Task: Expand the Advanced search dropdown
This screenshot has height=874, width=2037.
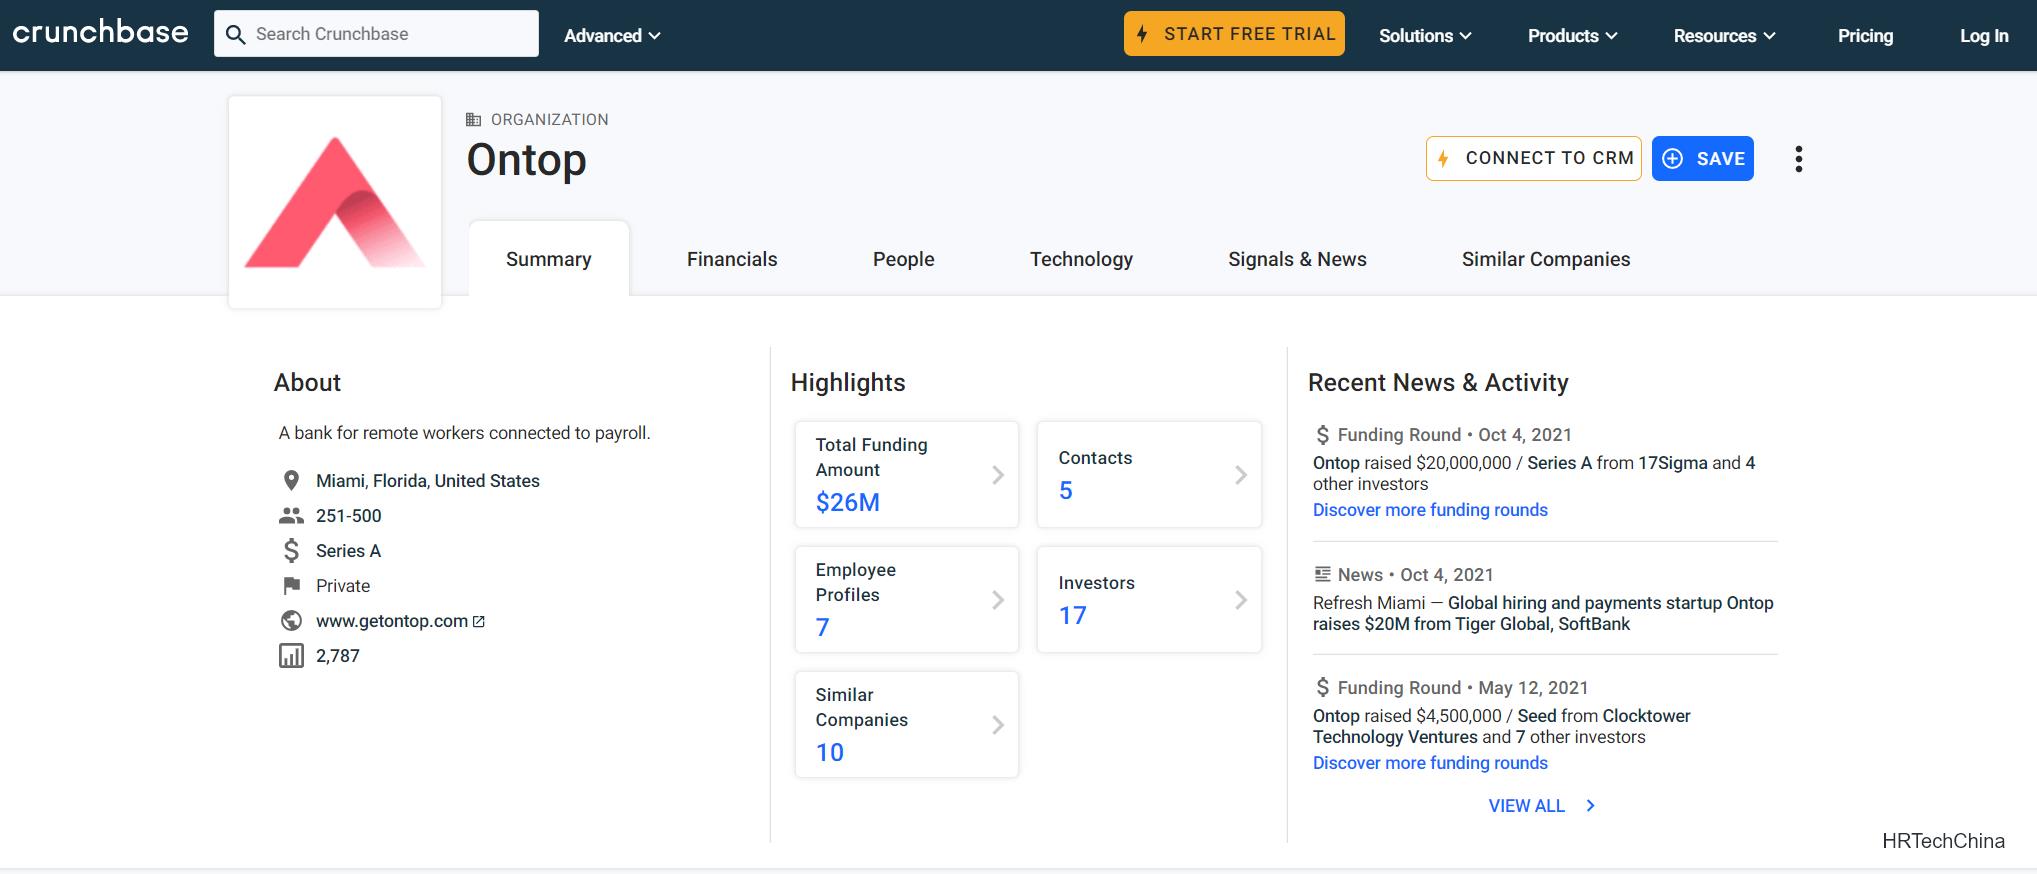Action: (612, 36)
